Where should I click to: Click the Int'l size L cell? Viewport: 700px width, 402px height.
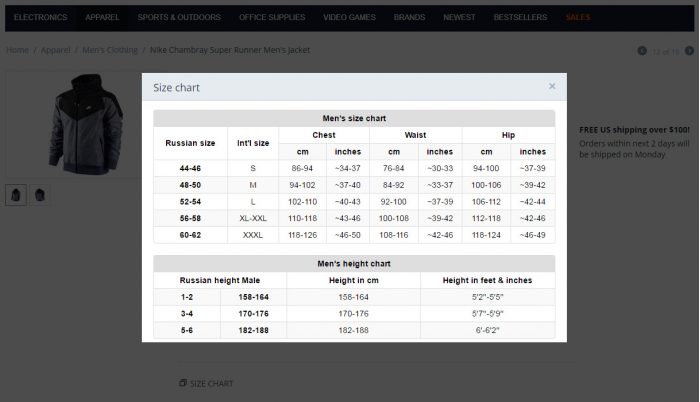tap(253, 201)
